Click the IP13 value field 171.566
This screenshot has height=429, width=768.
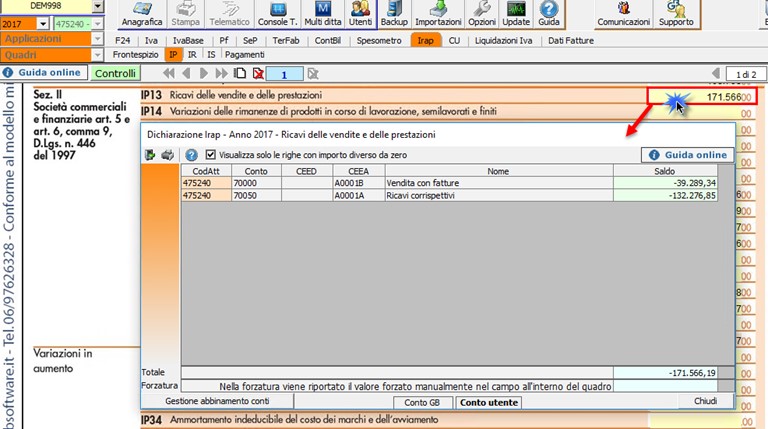coord(702,96)
